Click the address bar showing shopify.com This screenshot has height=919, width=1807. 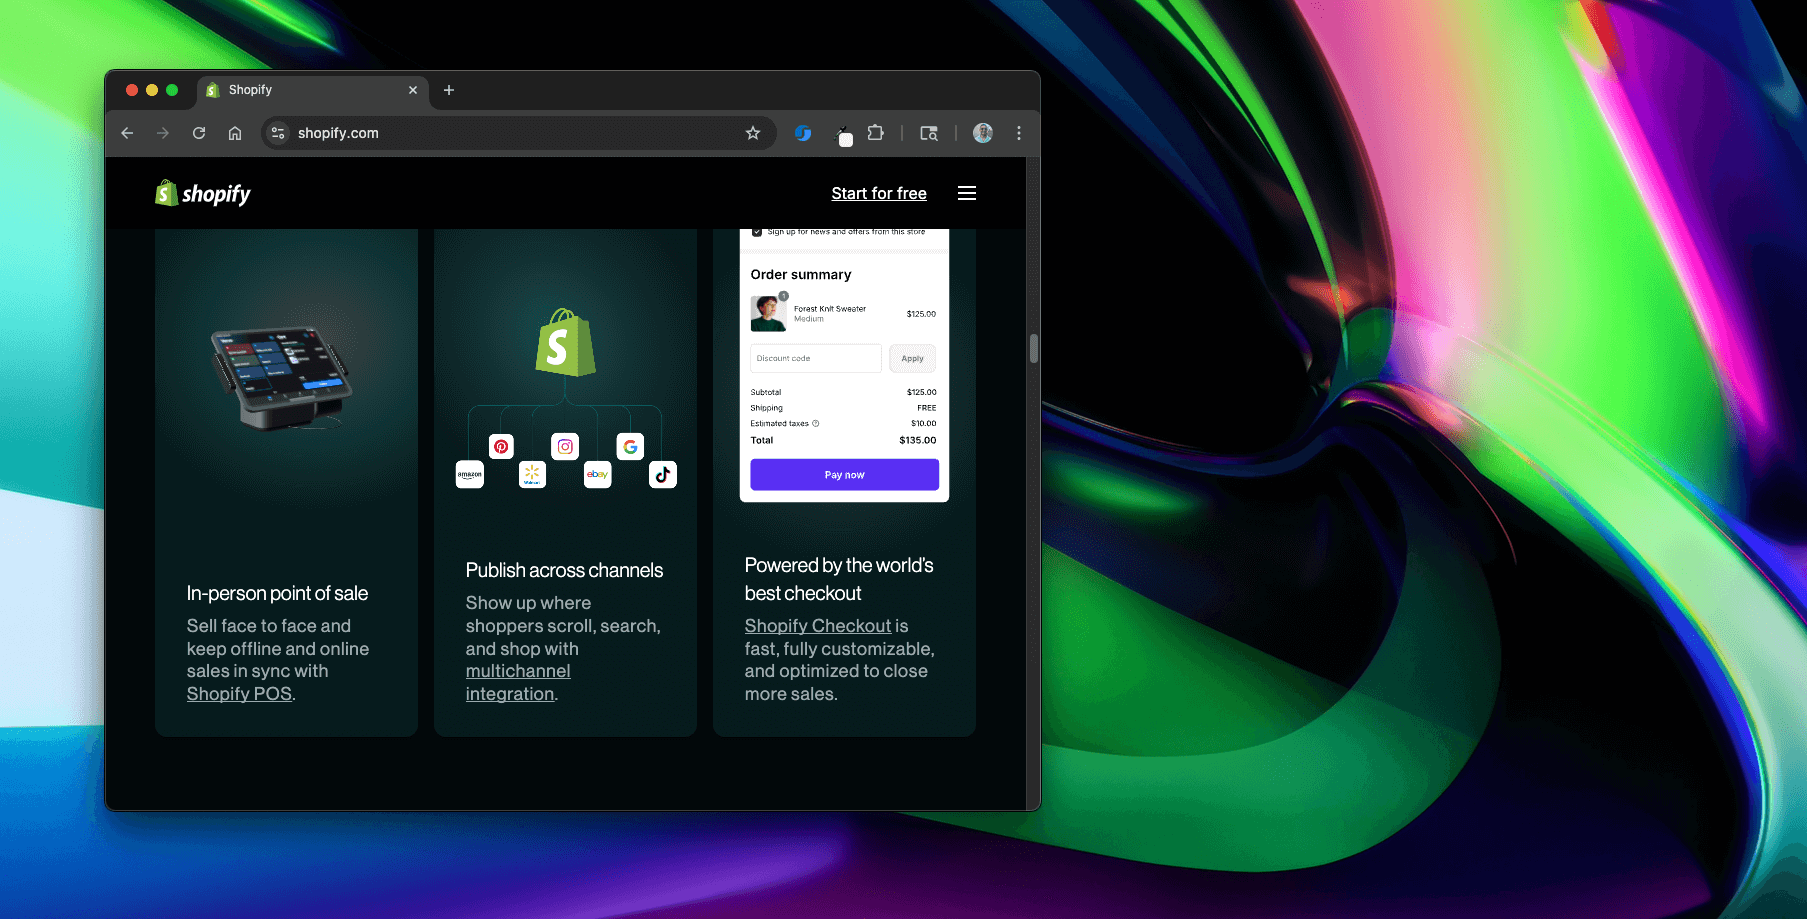519,133
